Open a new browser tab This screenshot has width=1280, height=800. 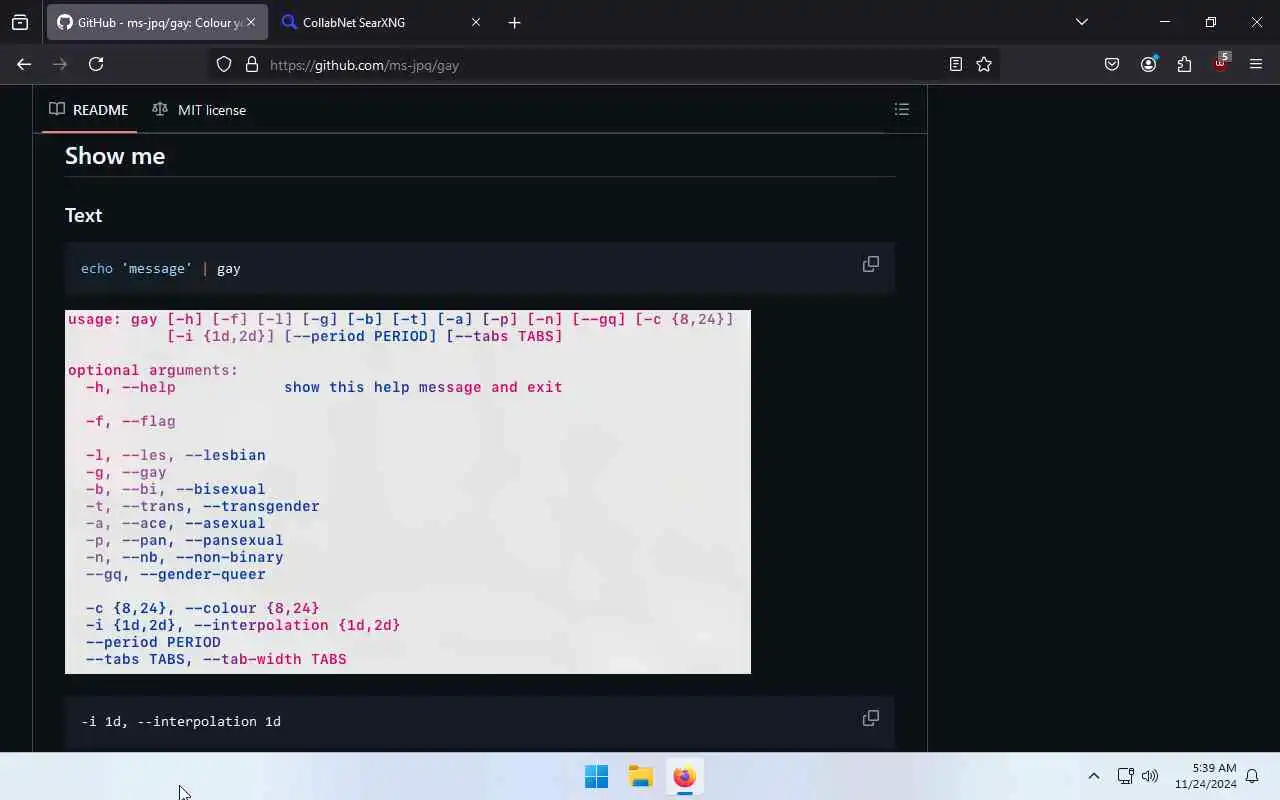(x=514, y=22)
